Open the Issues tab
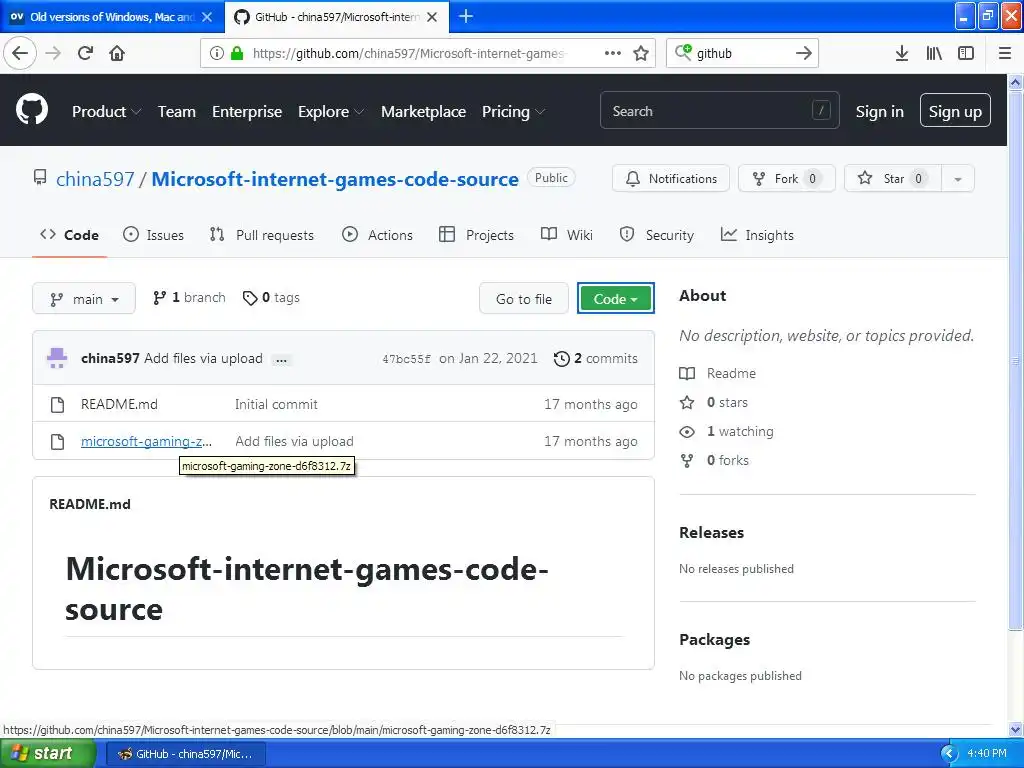1024x768 pixels. pos(153,235)
